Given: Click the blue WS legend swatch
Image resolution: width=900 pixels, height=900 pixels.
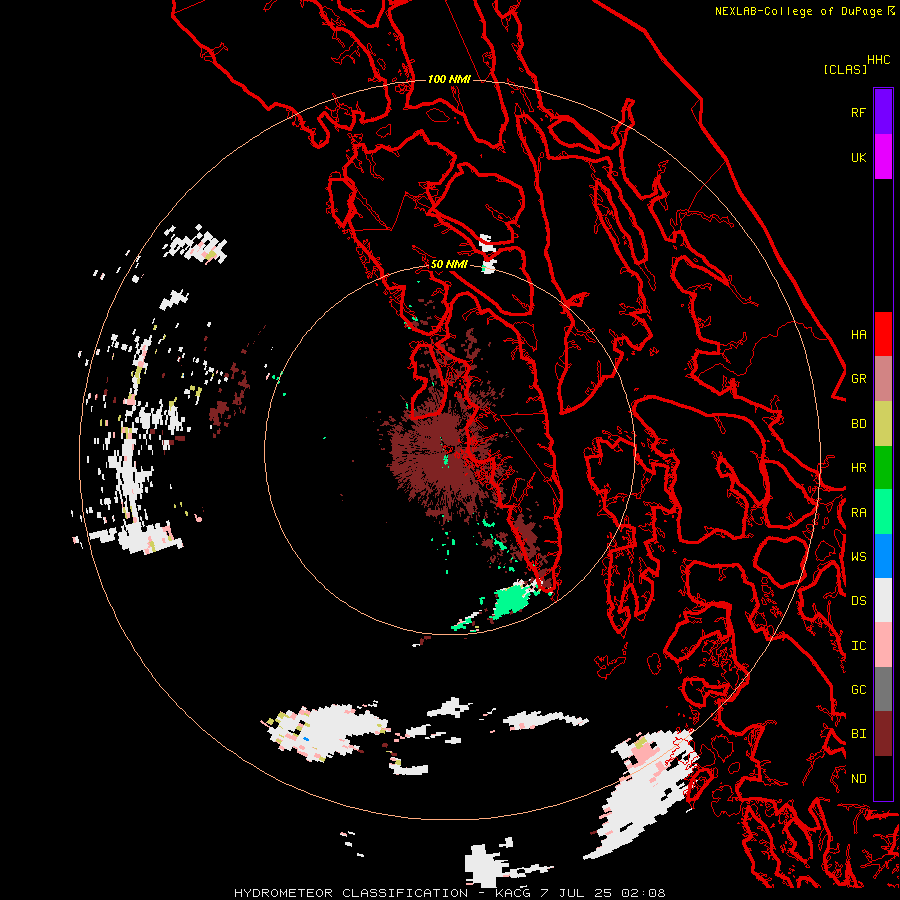Looking at the screenshot, I should coord(883,556).
